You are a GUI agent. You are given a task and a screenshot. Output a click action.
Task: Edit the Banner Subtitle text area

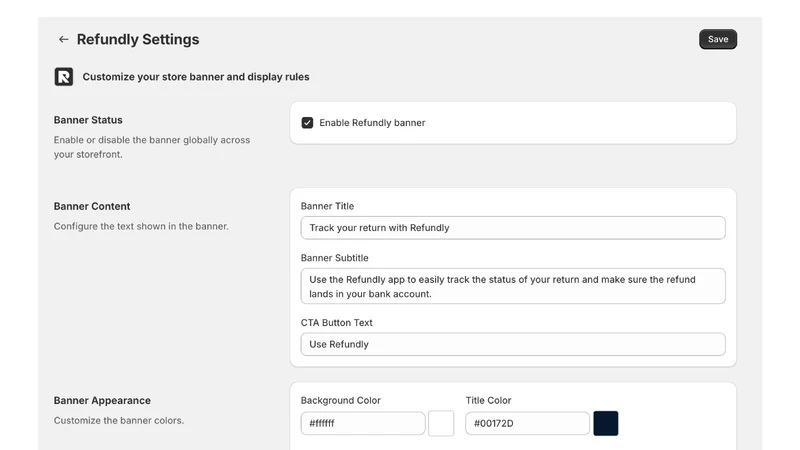[513, 286]
